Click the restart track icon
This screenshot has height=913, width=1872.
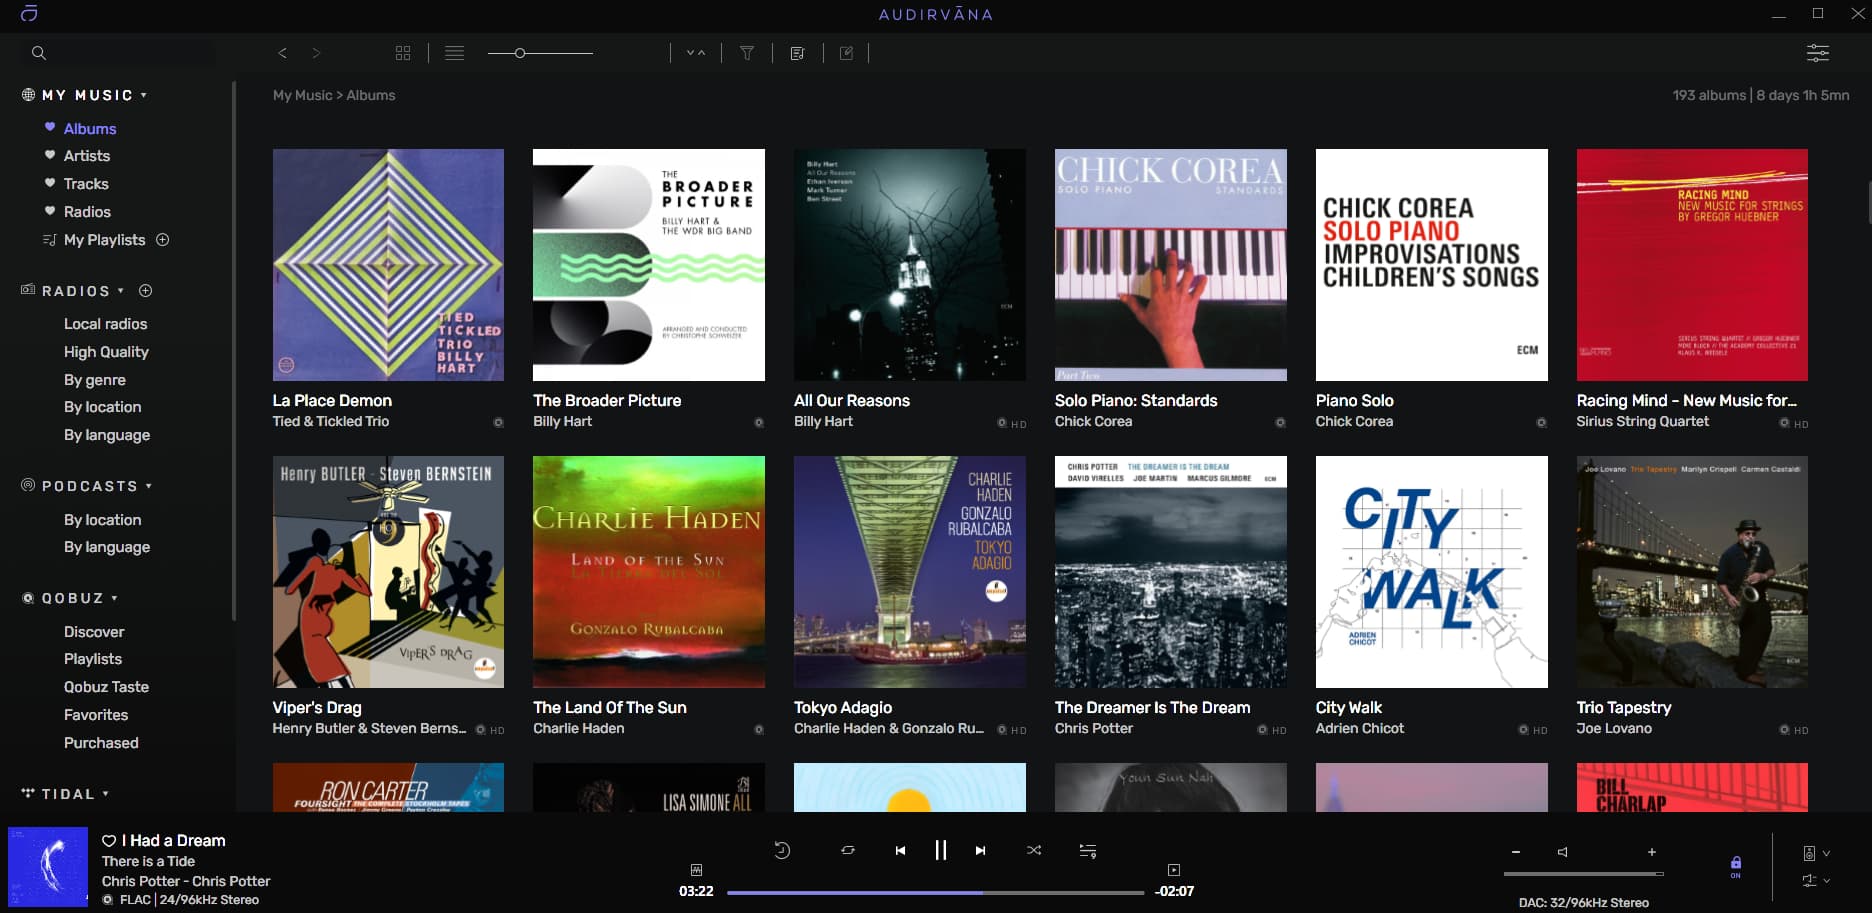pyautogui.click(x=782, y=850)
